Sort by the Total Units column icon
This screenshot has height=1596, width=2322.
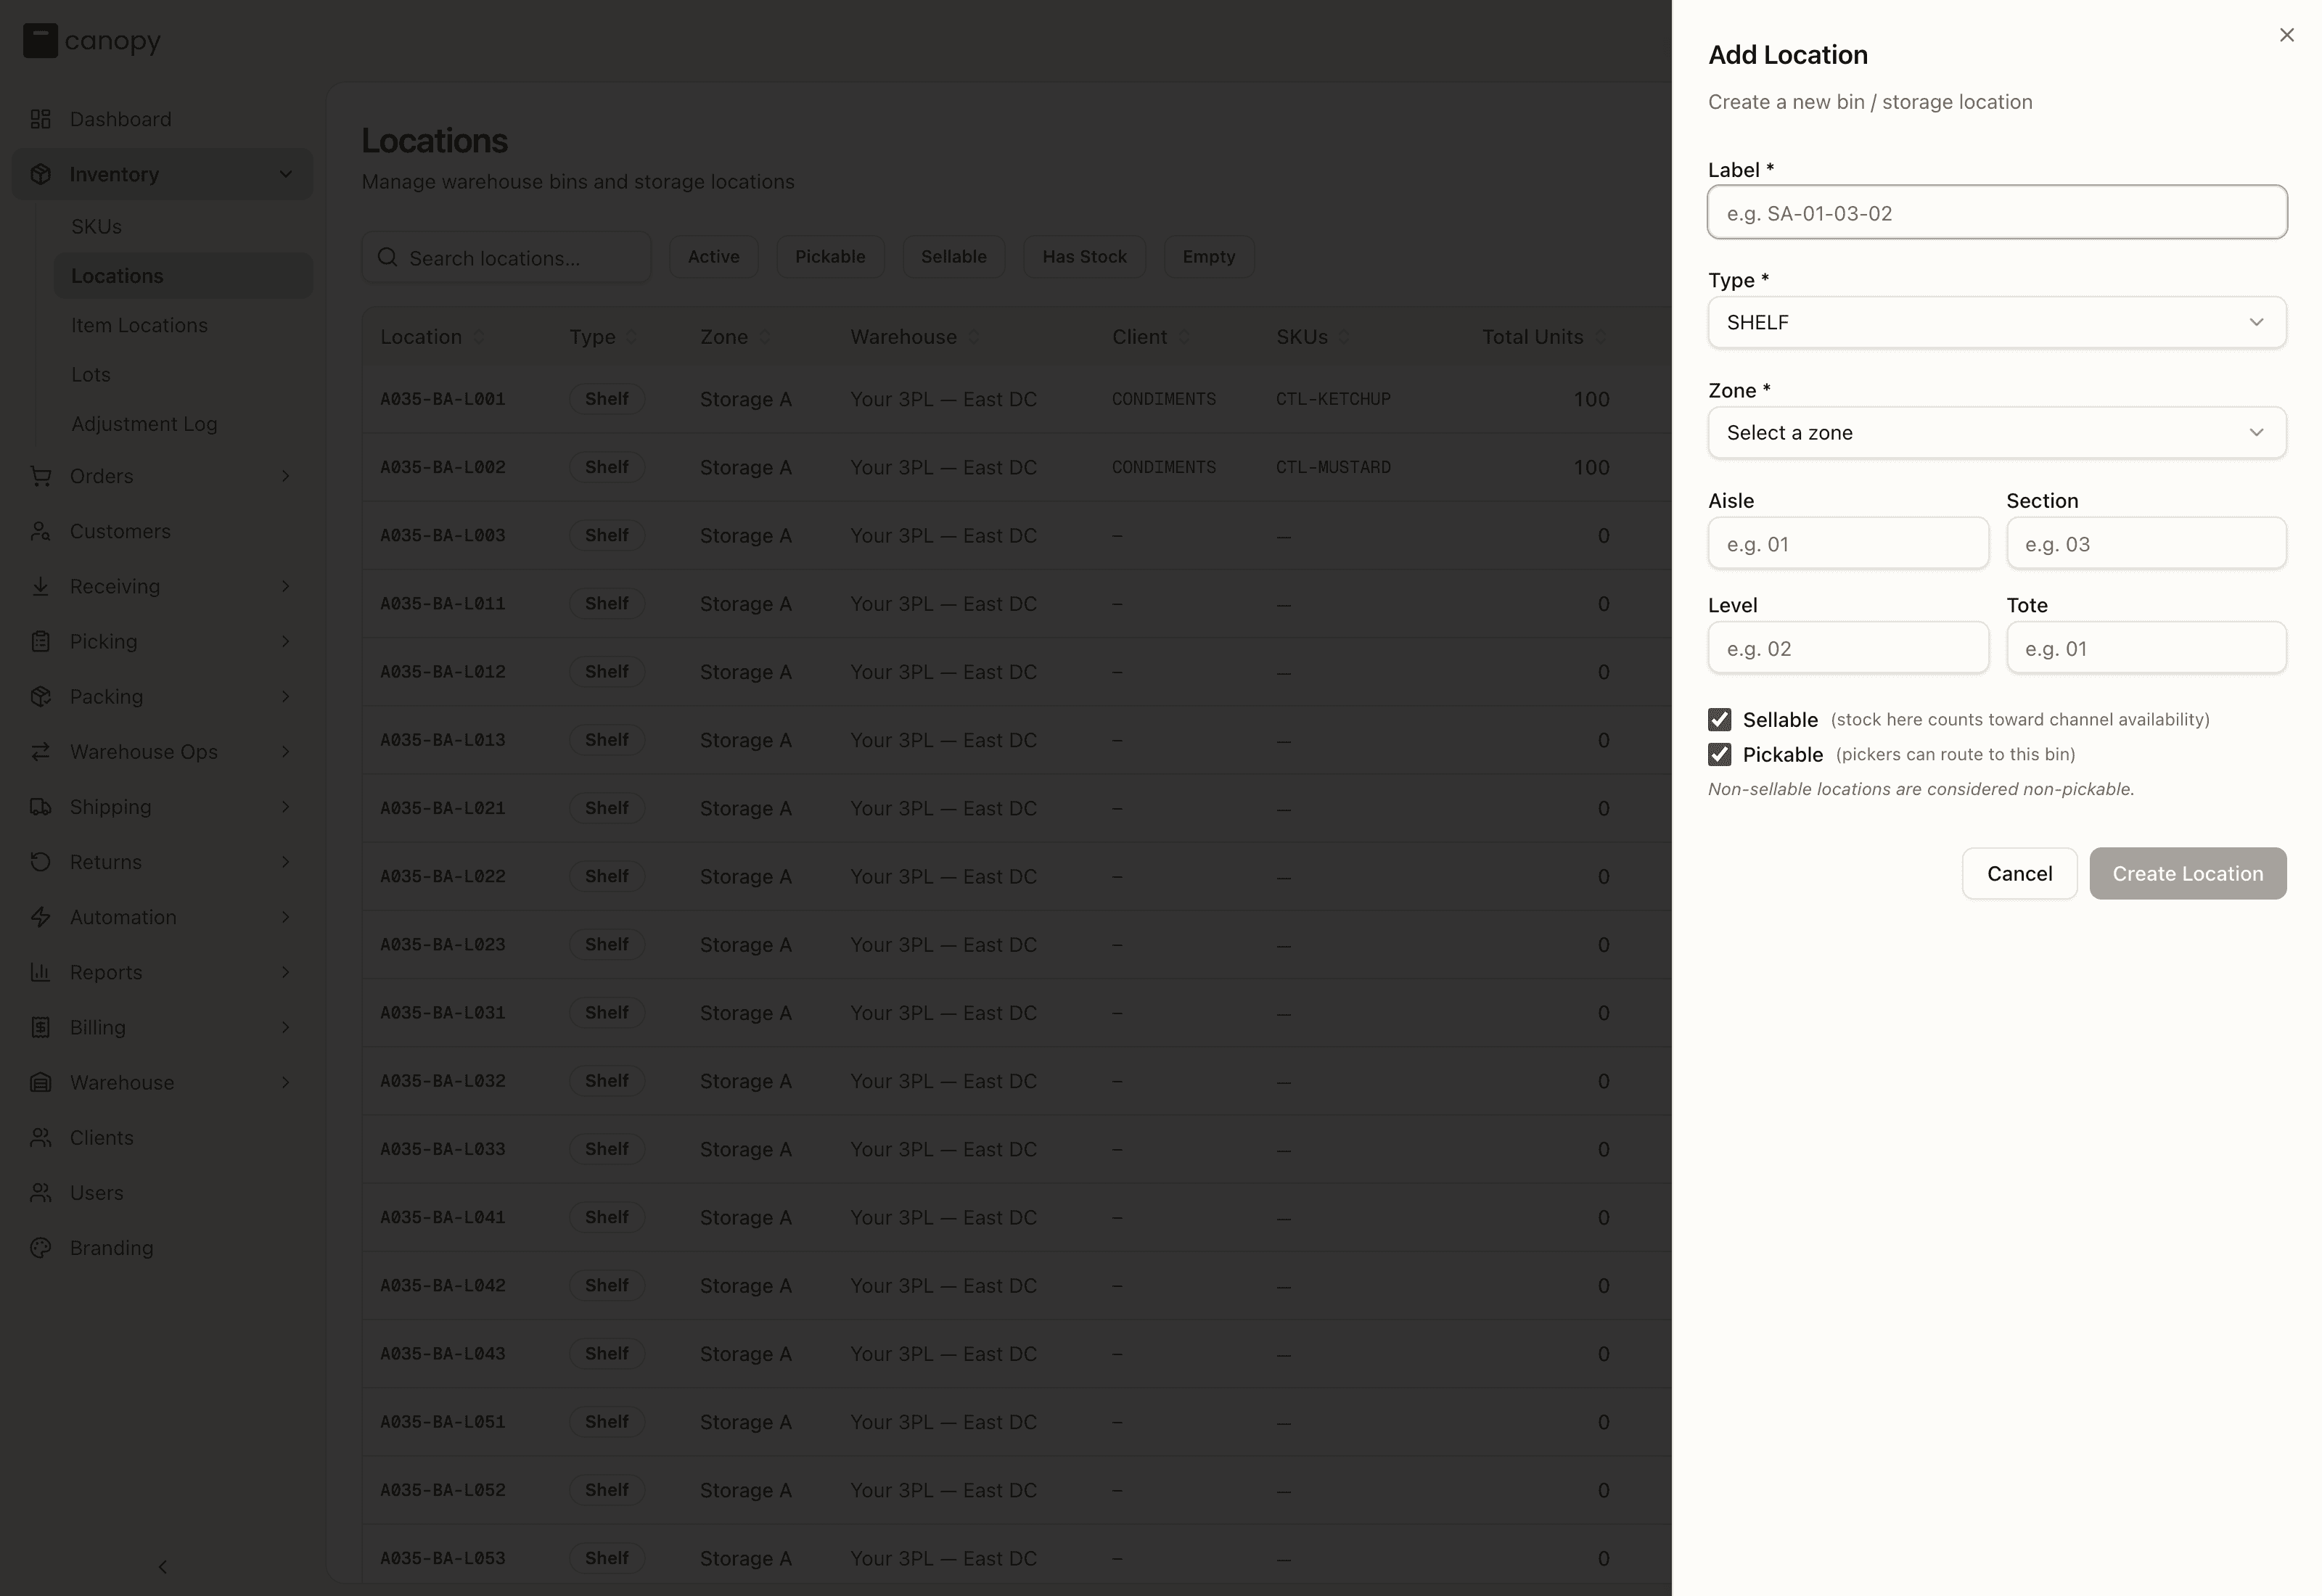[1600, 338]
